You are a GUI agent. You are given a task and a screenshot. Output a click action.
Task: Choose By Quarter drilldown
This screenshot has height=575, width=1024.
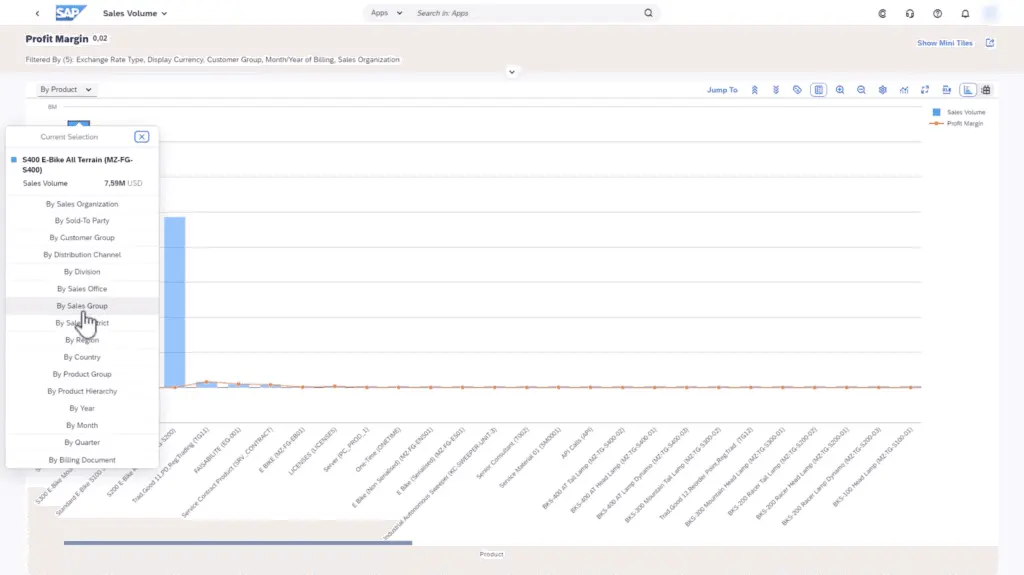point(82,442)
